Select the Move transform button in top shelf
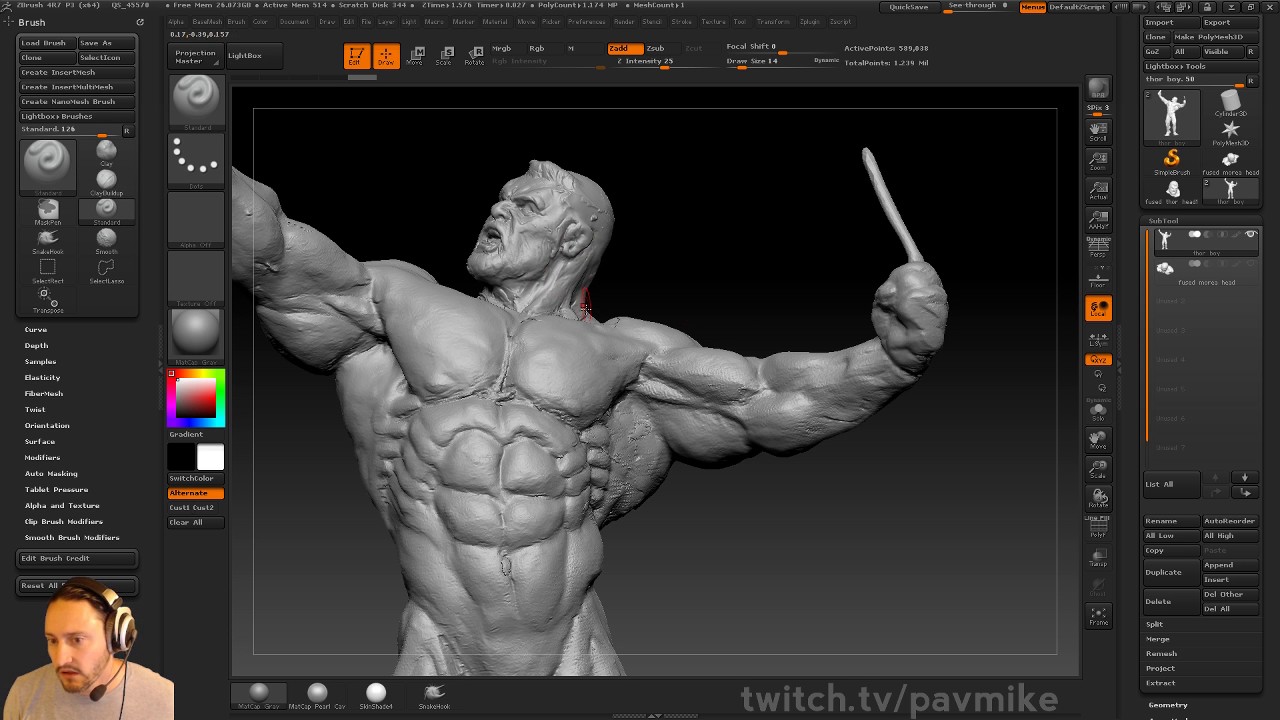The image size is (1280, 720). tap(415, 56)
